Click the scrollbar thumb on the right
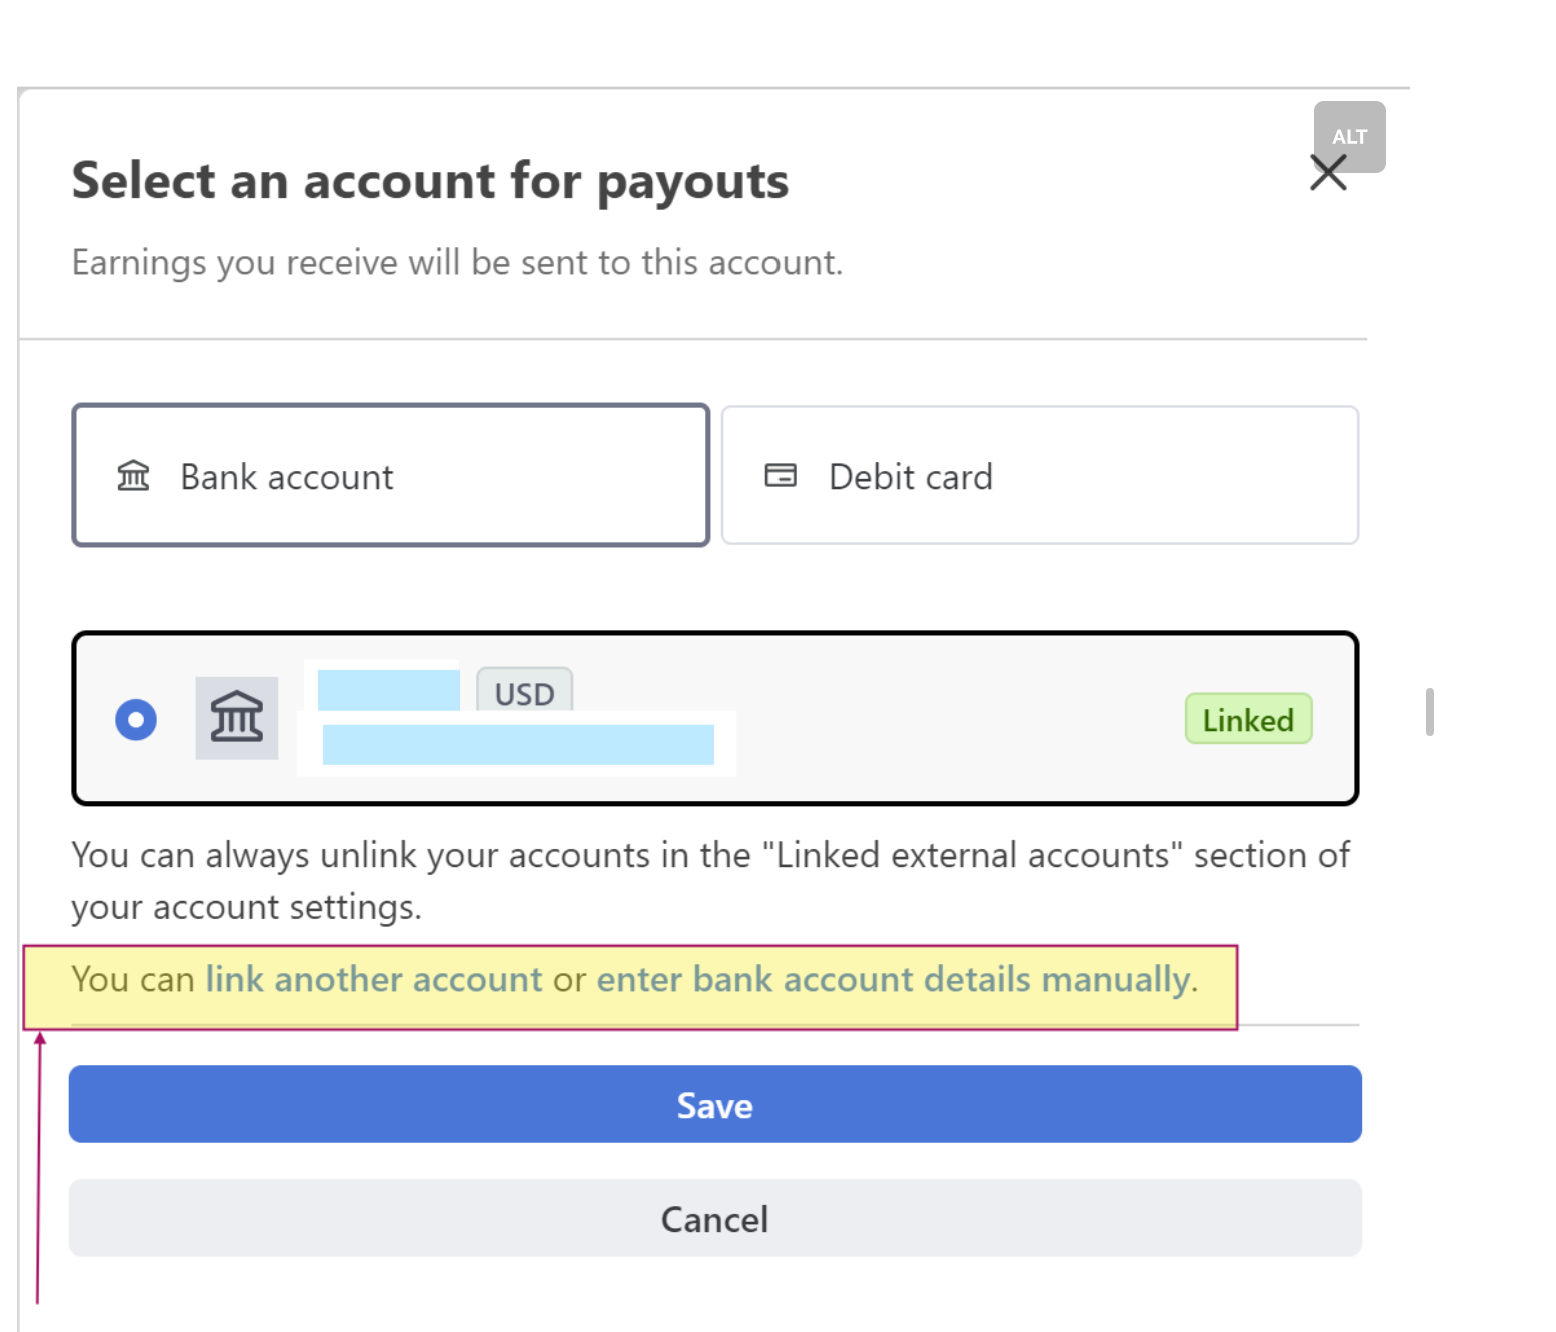 [x=1430, y=712]
